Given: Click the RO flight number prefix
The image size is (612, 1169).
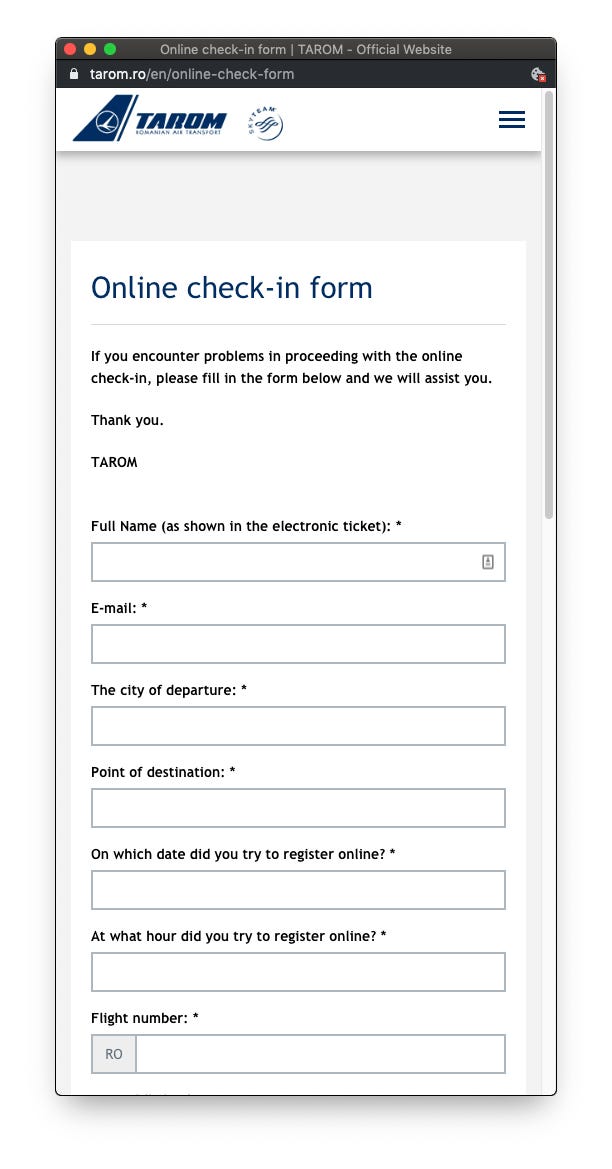Looking at the screenshot, I should pos(113,1054).
